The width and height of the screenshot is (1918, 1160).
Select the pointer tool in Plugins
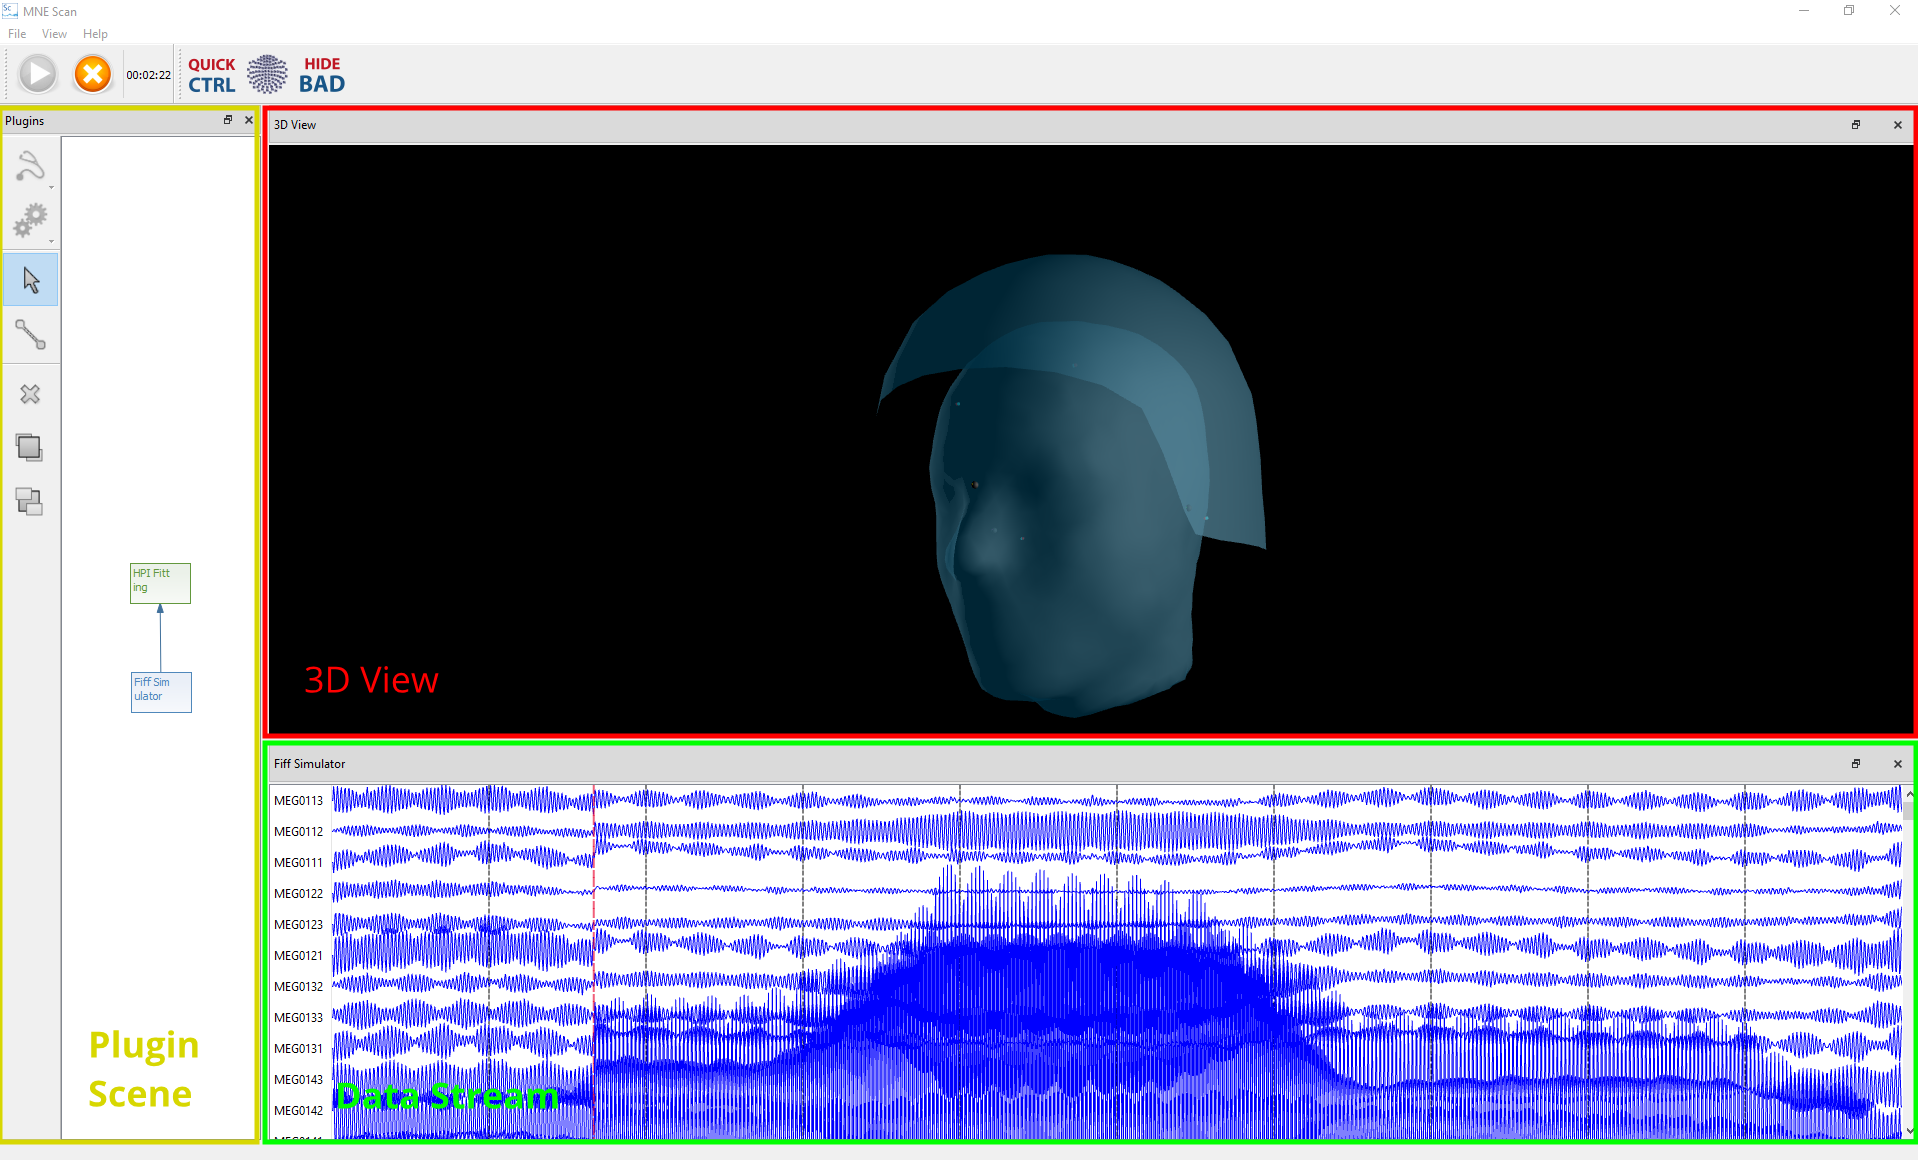pyautogui.click(x=31, y=280)
